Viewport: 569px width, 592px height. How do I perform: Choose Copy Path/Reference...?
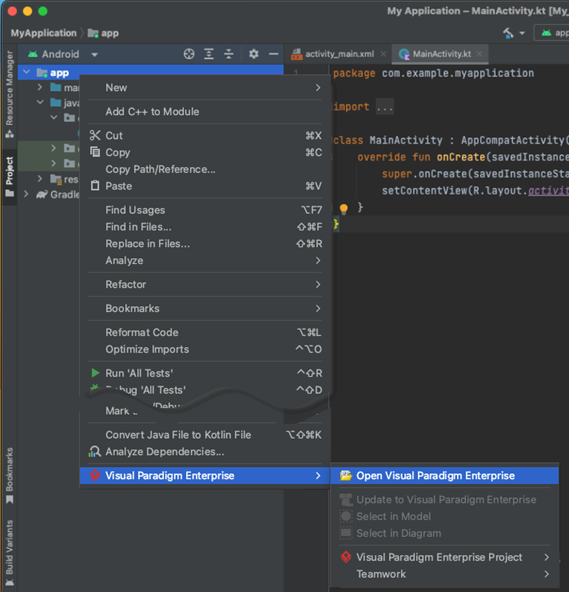tap(205, 170)
